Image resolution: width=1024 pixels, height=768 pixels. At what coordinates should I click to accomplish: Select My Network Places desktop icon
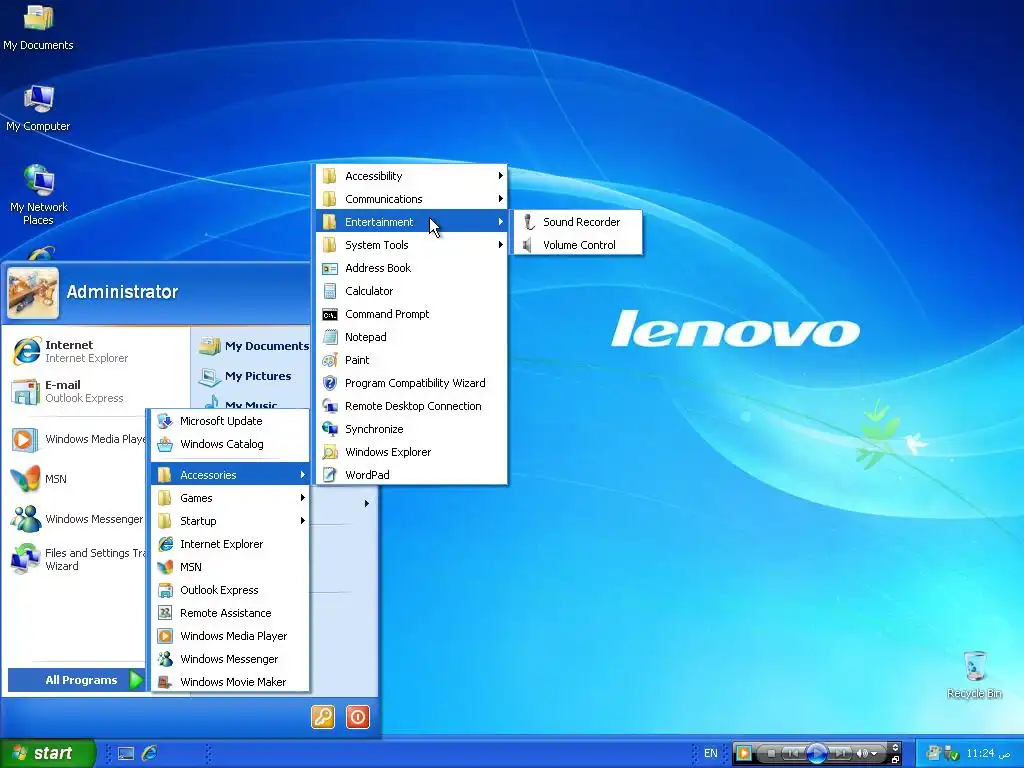39,195
